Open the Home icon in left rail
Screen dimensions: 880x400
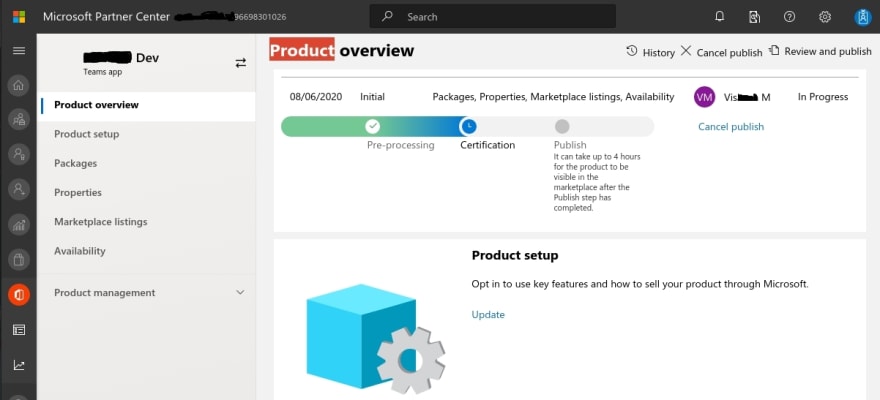19,85
